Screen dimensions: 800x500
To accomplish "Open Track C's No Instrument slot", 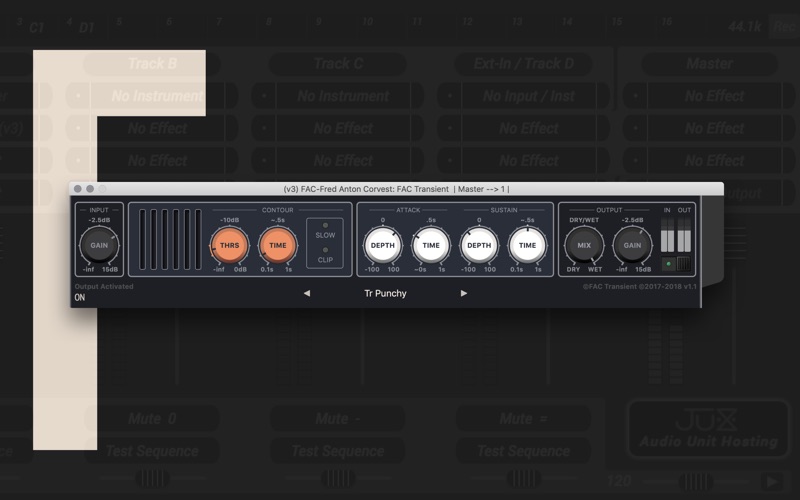I will click(343, 96).
